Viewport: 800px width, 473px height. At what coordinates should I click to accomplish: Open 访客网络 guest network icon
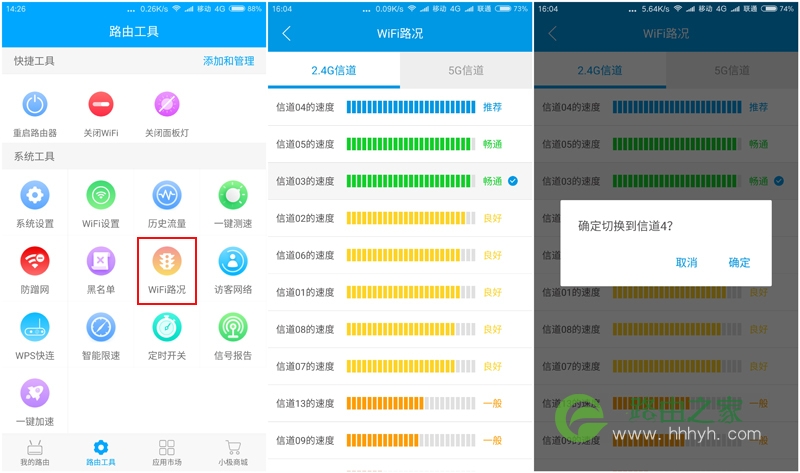click(x=233, y=261)
